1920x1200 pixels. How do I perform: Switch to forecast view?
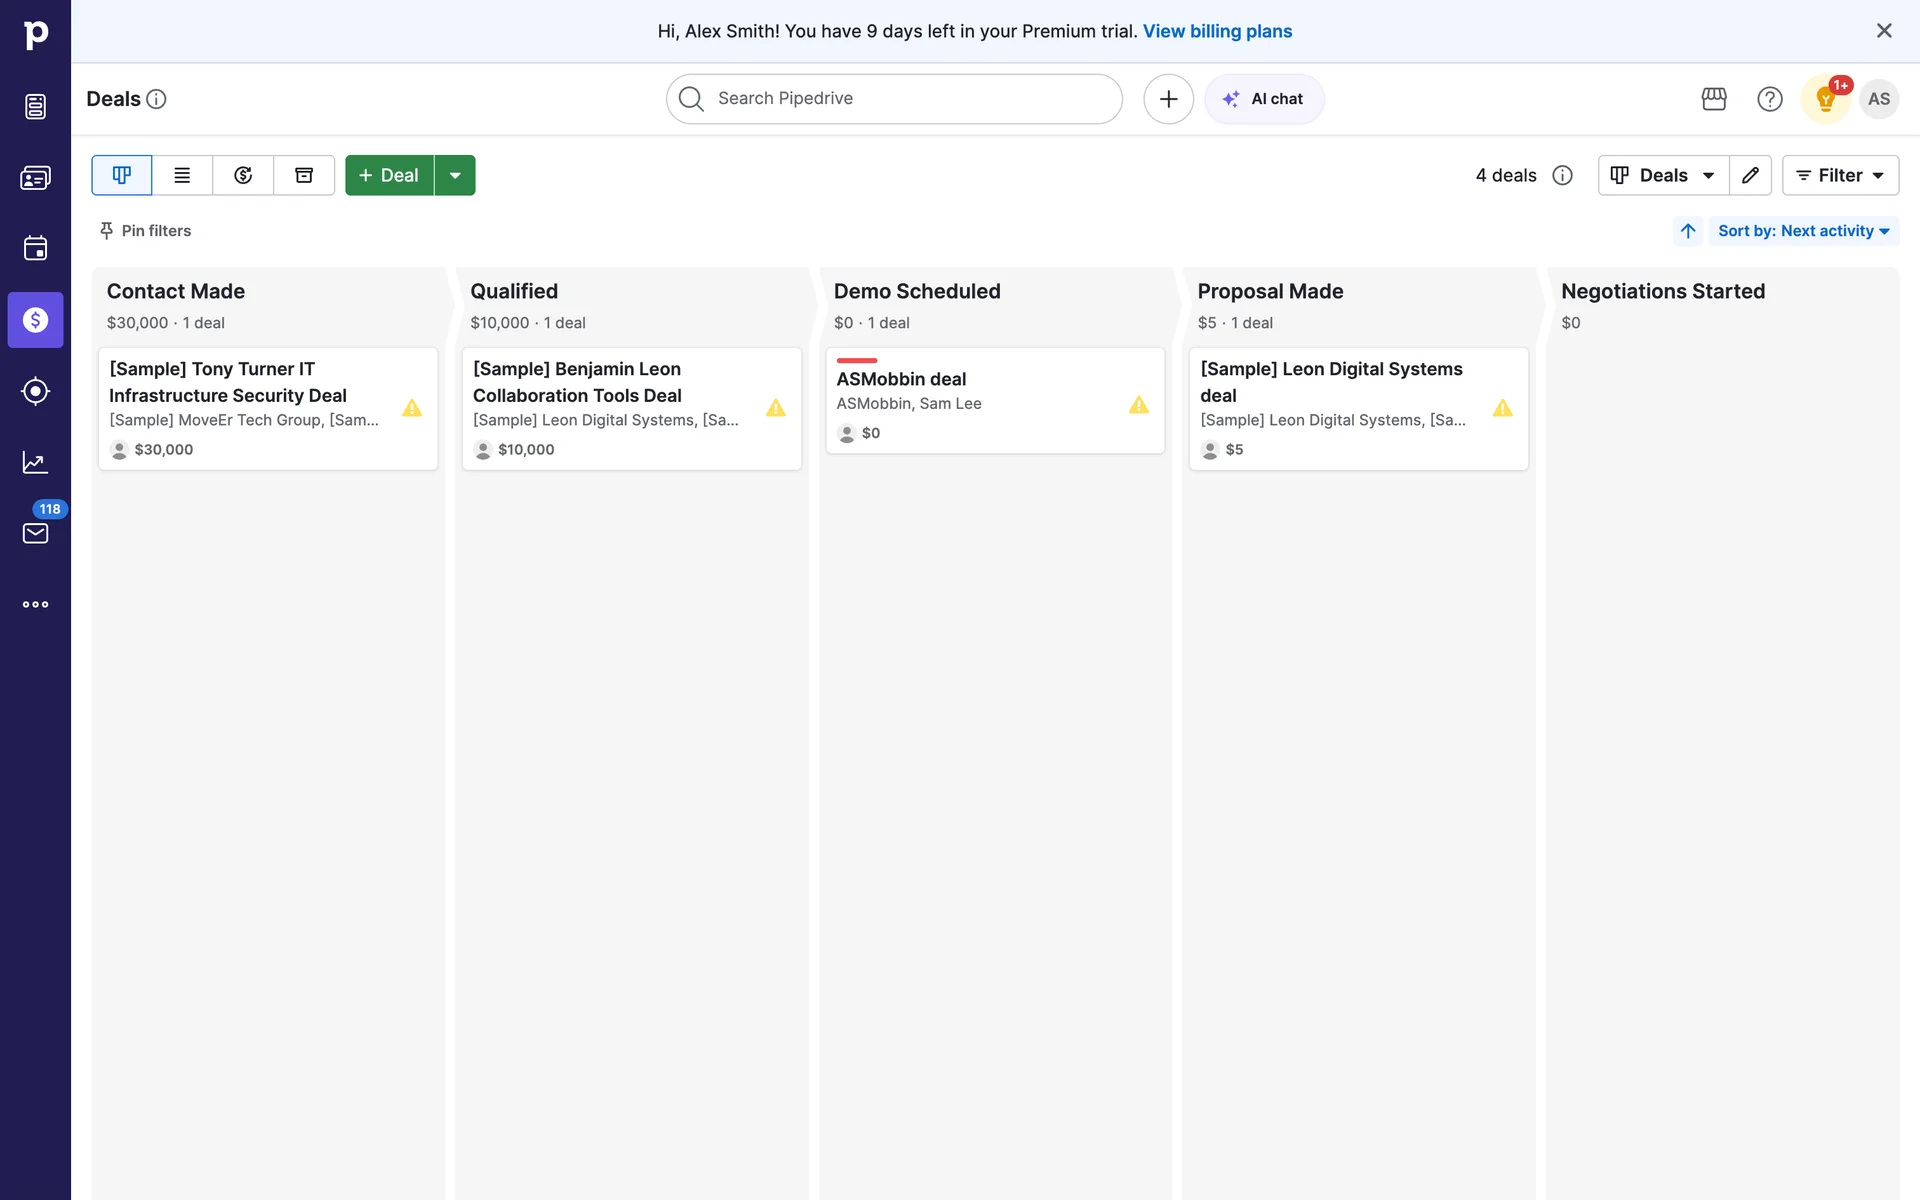243,176
